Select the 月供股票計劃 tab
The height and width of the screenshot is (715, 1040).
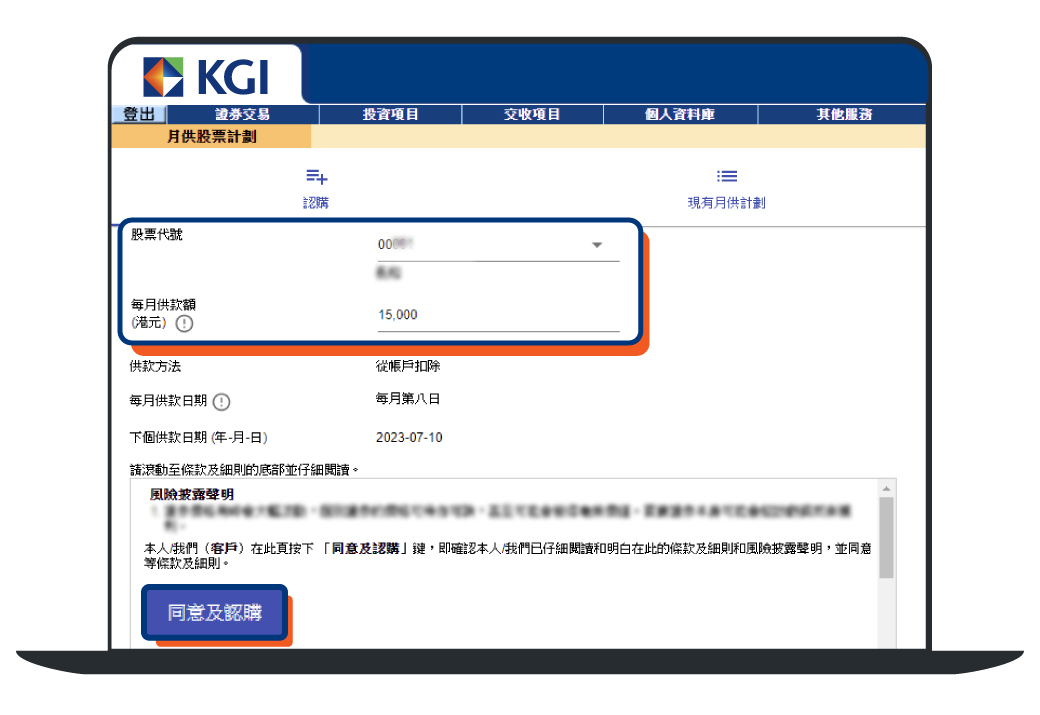[212, 137]
